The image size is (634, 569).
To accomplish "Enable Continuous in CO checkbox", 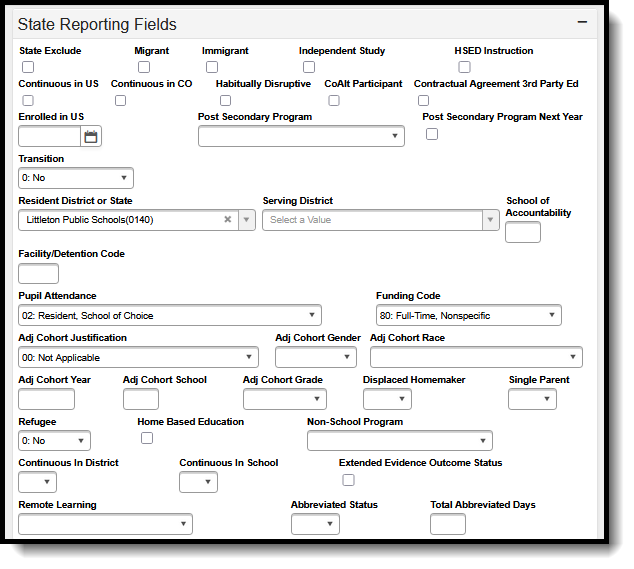I will tap(120, 100).
